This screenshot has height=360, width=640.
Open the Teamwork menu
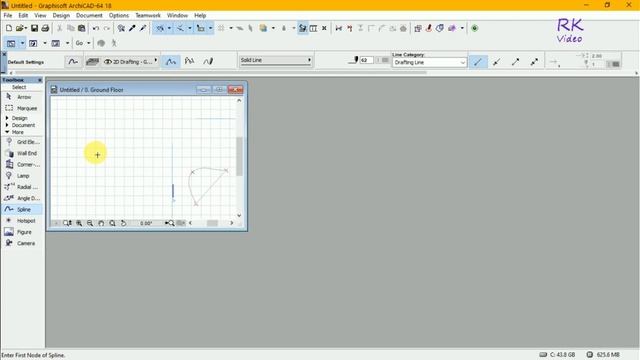148,16
